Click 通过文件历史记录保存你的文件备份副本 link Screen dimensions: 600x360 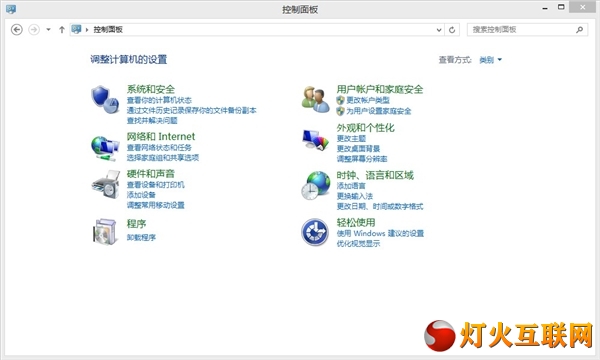pos(191,111)
